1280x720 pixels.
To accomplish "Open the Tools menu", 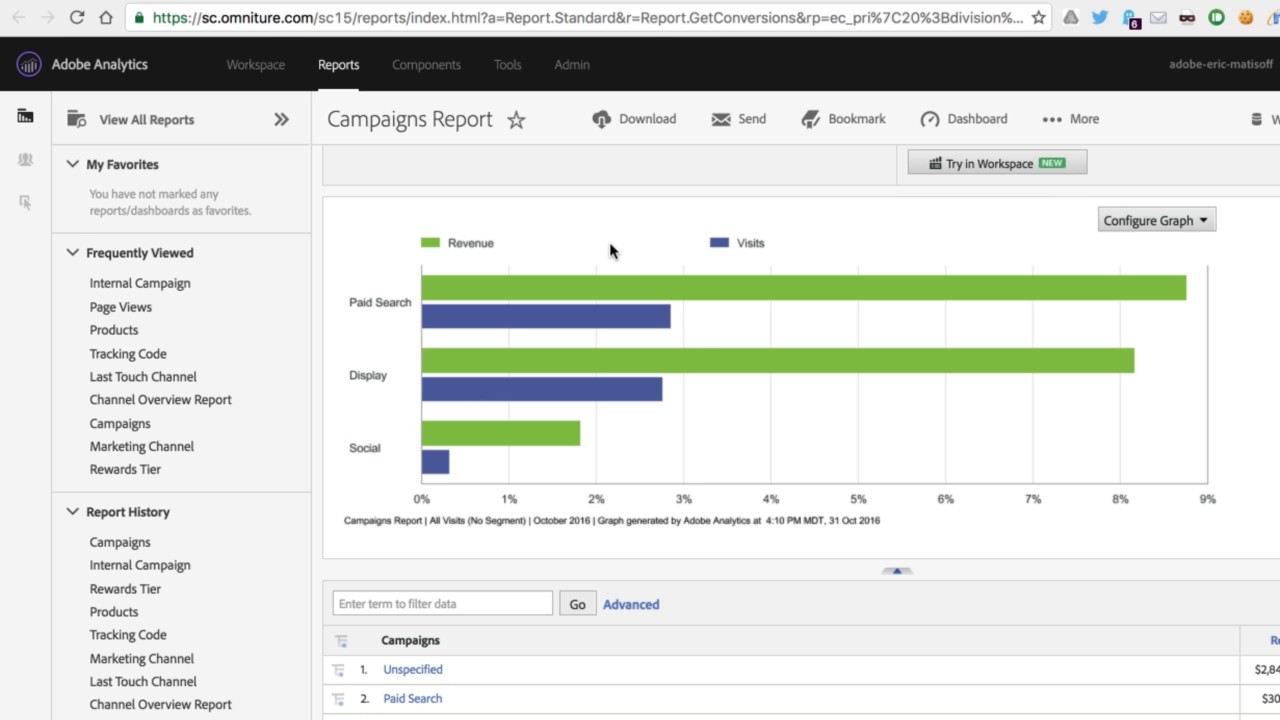I will coord(507,64).
